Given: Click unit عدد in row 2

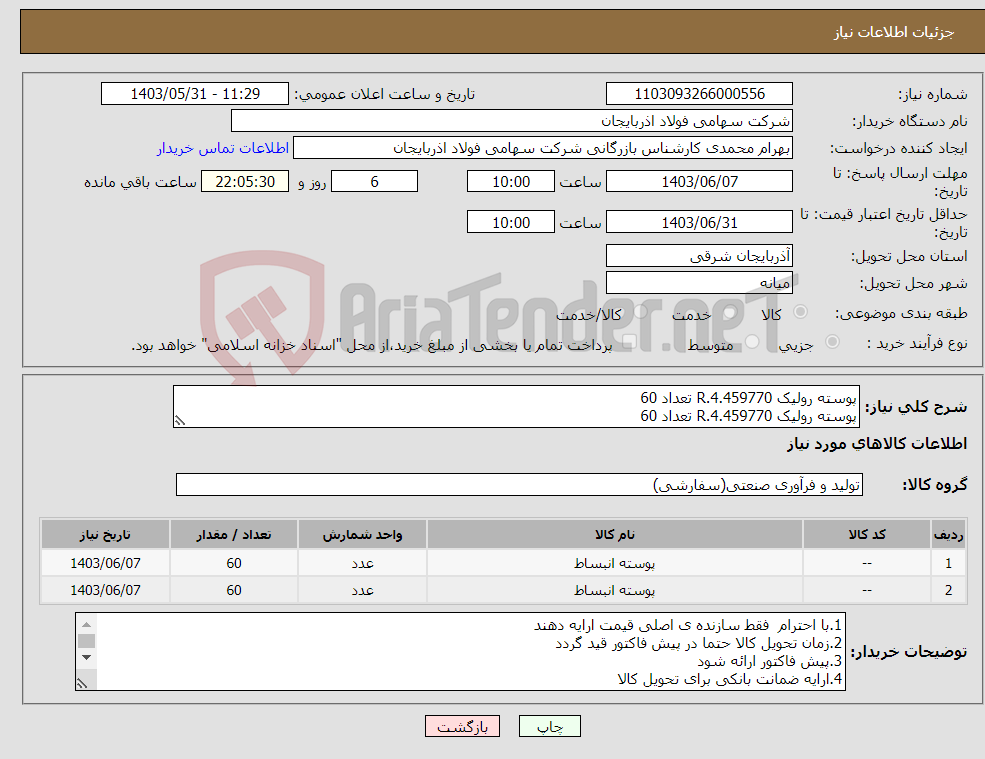Looking at the screenshot, I should [362, 590].
